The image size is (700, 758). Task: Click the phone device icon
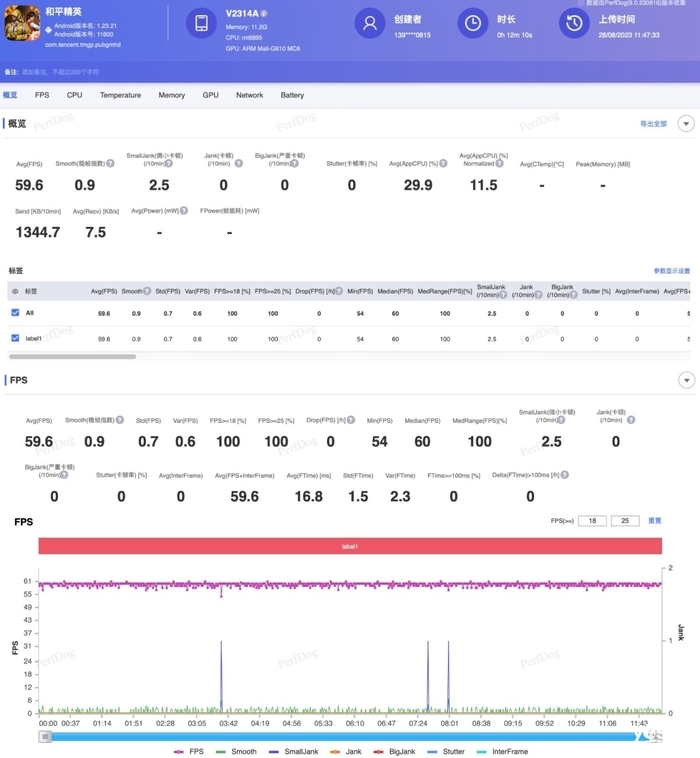point(202,23)
